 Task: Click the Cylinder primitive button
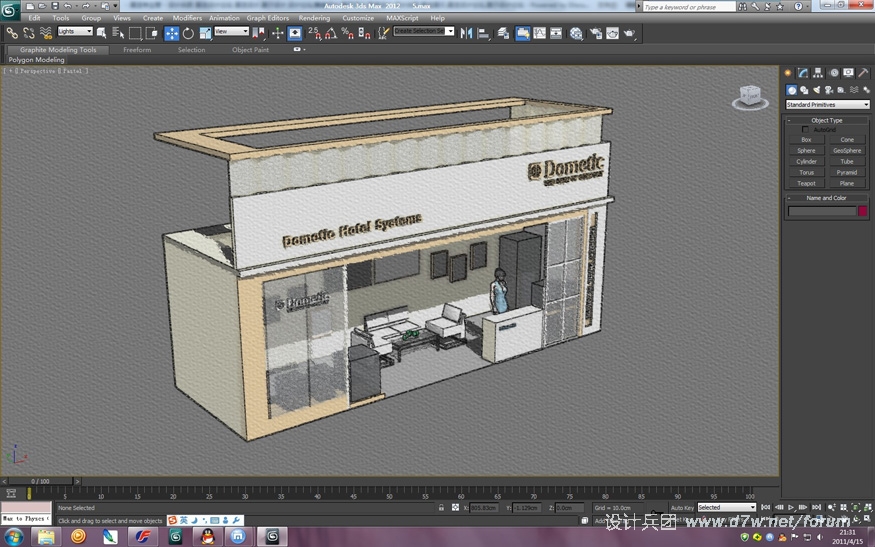click(806, 161)
